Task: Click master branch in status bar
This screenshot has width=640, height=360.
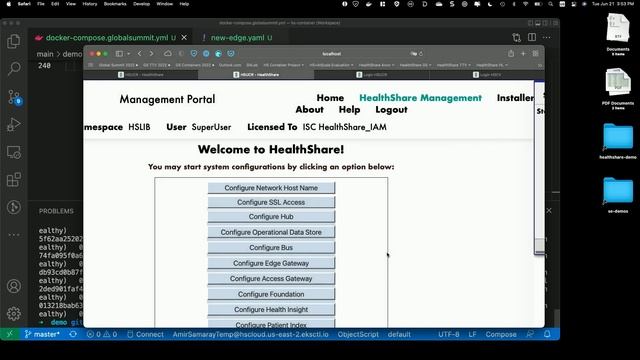Action: pyautogui.click(x=42, y=334)
